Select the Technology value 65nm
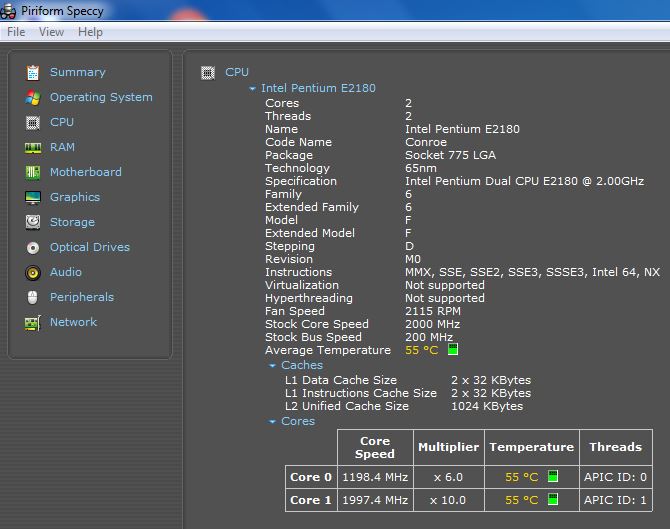Viewport: 670px width, 529px height. (421, 168)
